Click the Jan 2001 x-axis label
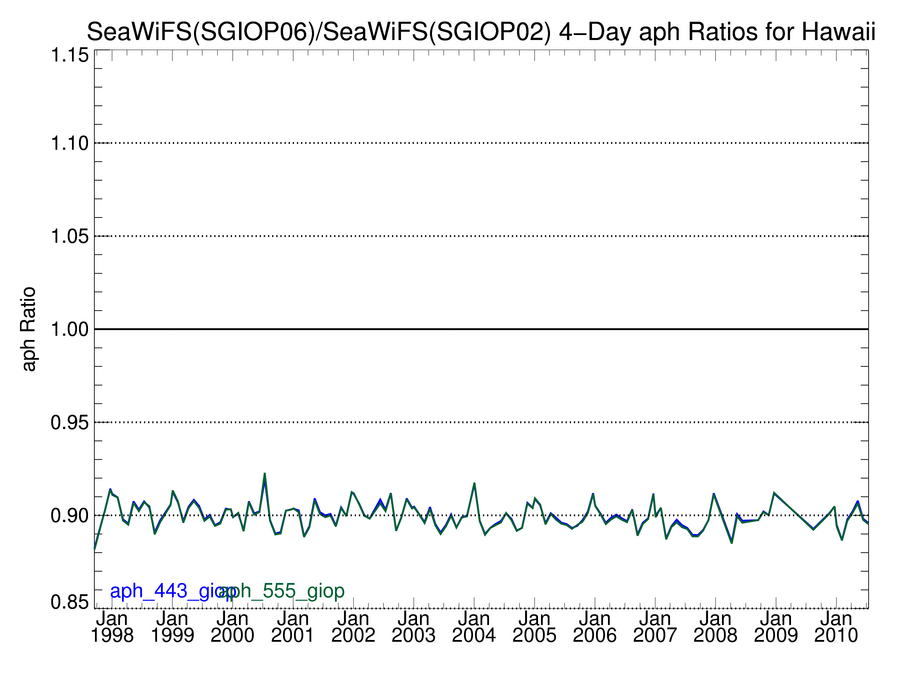This screenshot has width=900, height=675. tap(293, 627)
